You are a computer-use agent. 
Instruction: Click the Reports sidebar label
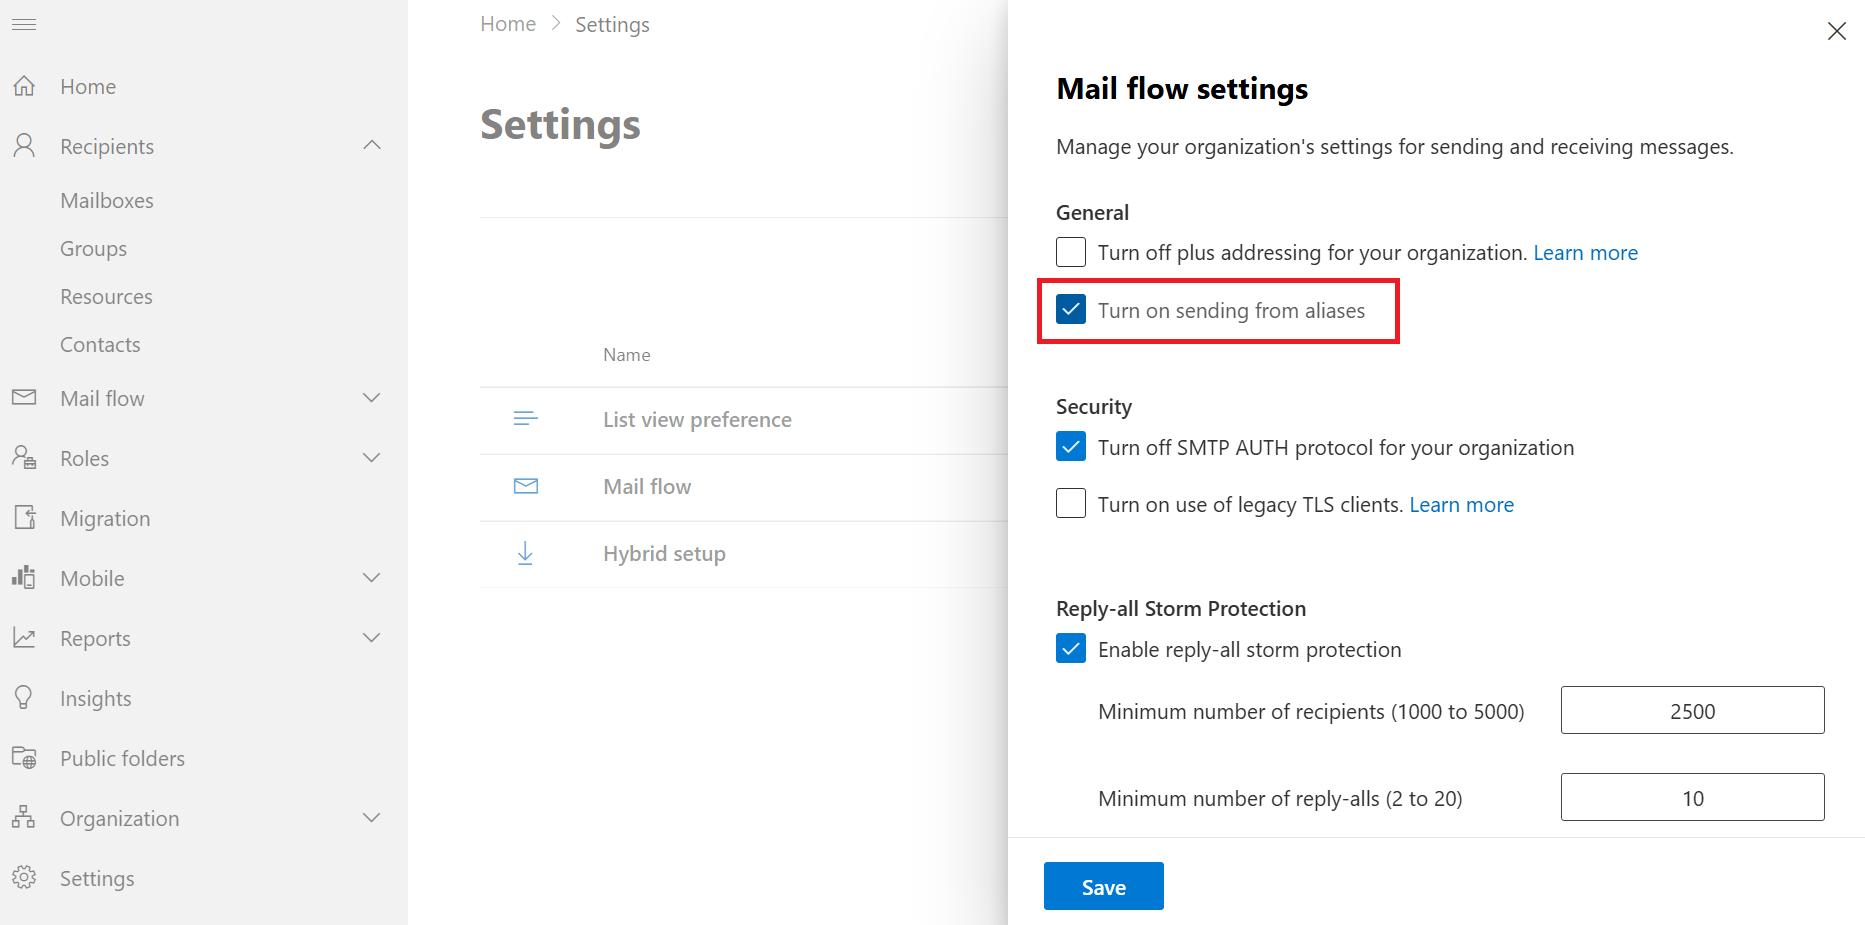(95, 639)
